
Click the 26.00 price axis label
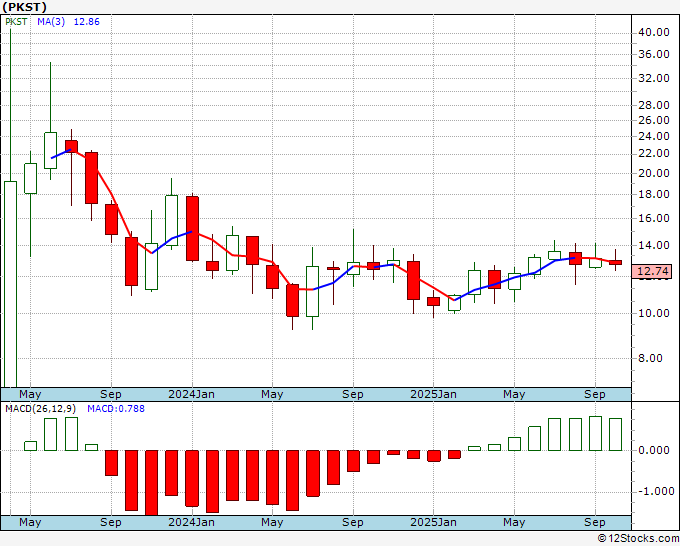click(653, 120)
